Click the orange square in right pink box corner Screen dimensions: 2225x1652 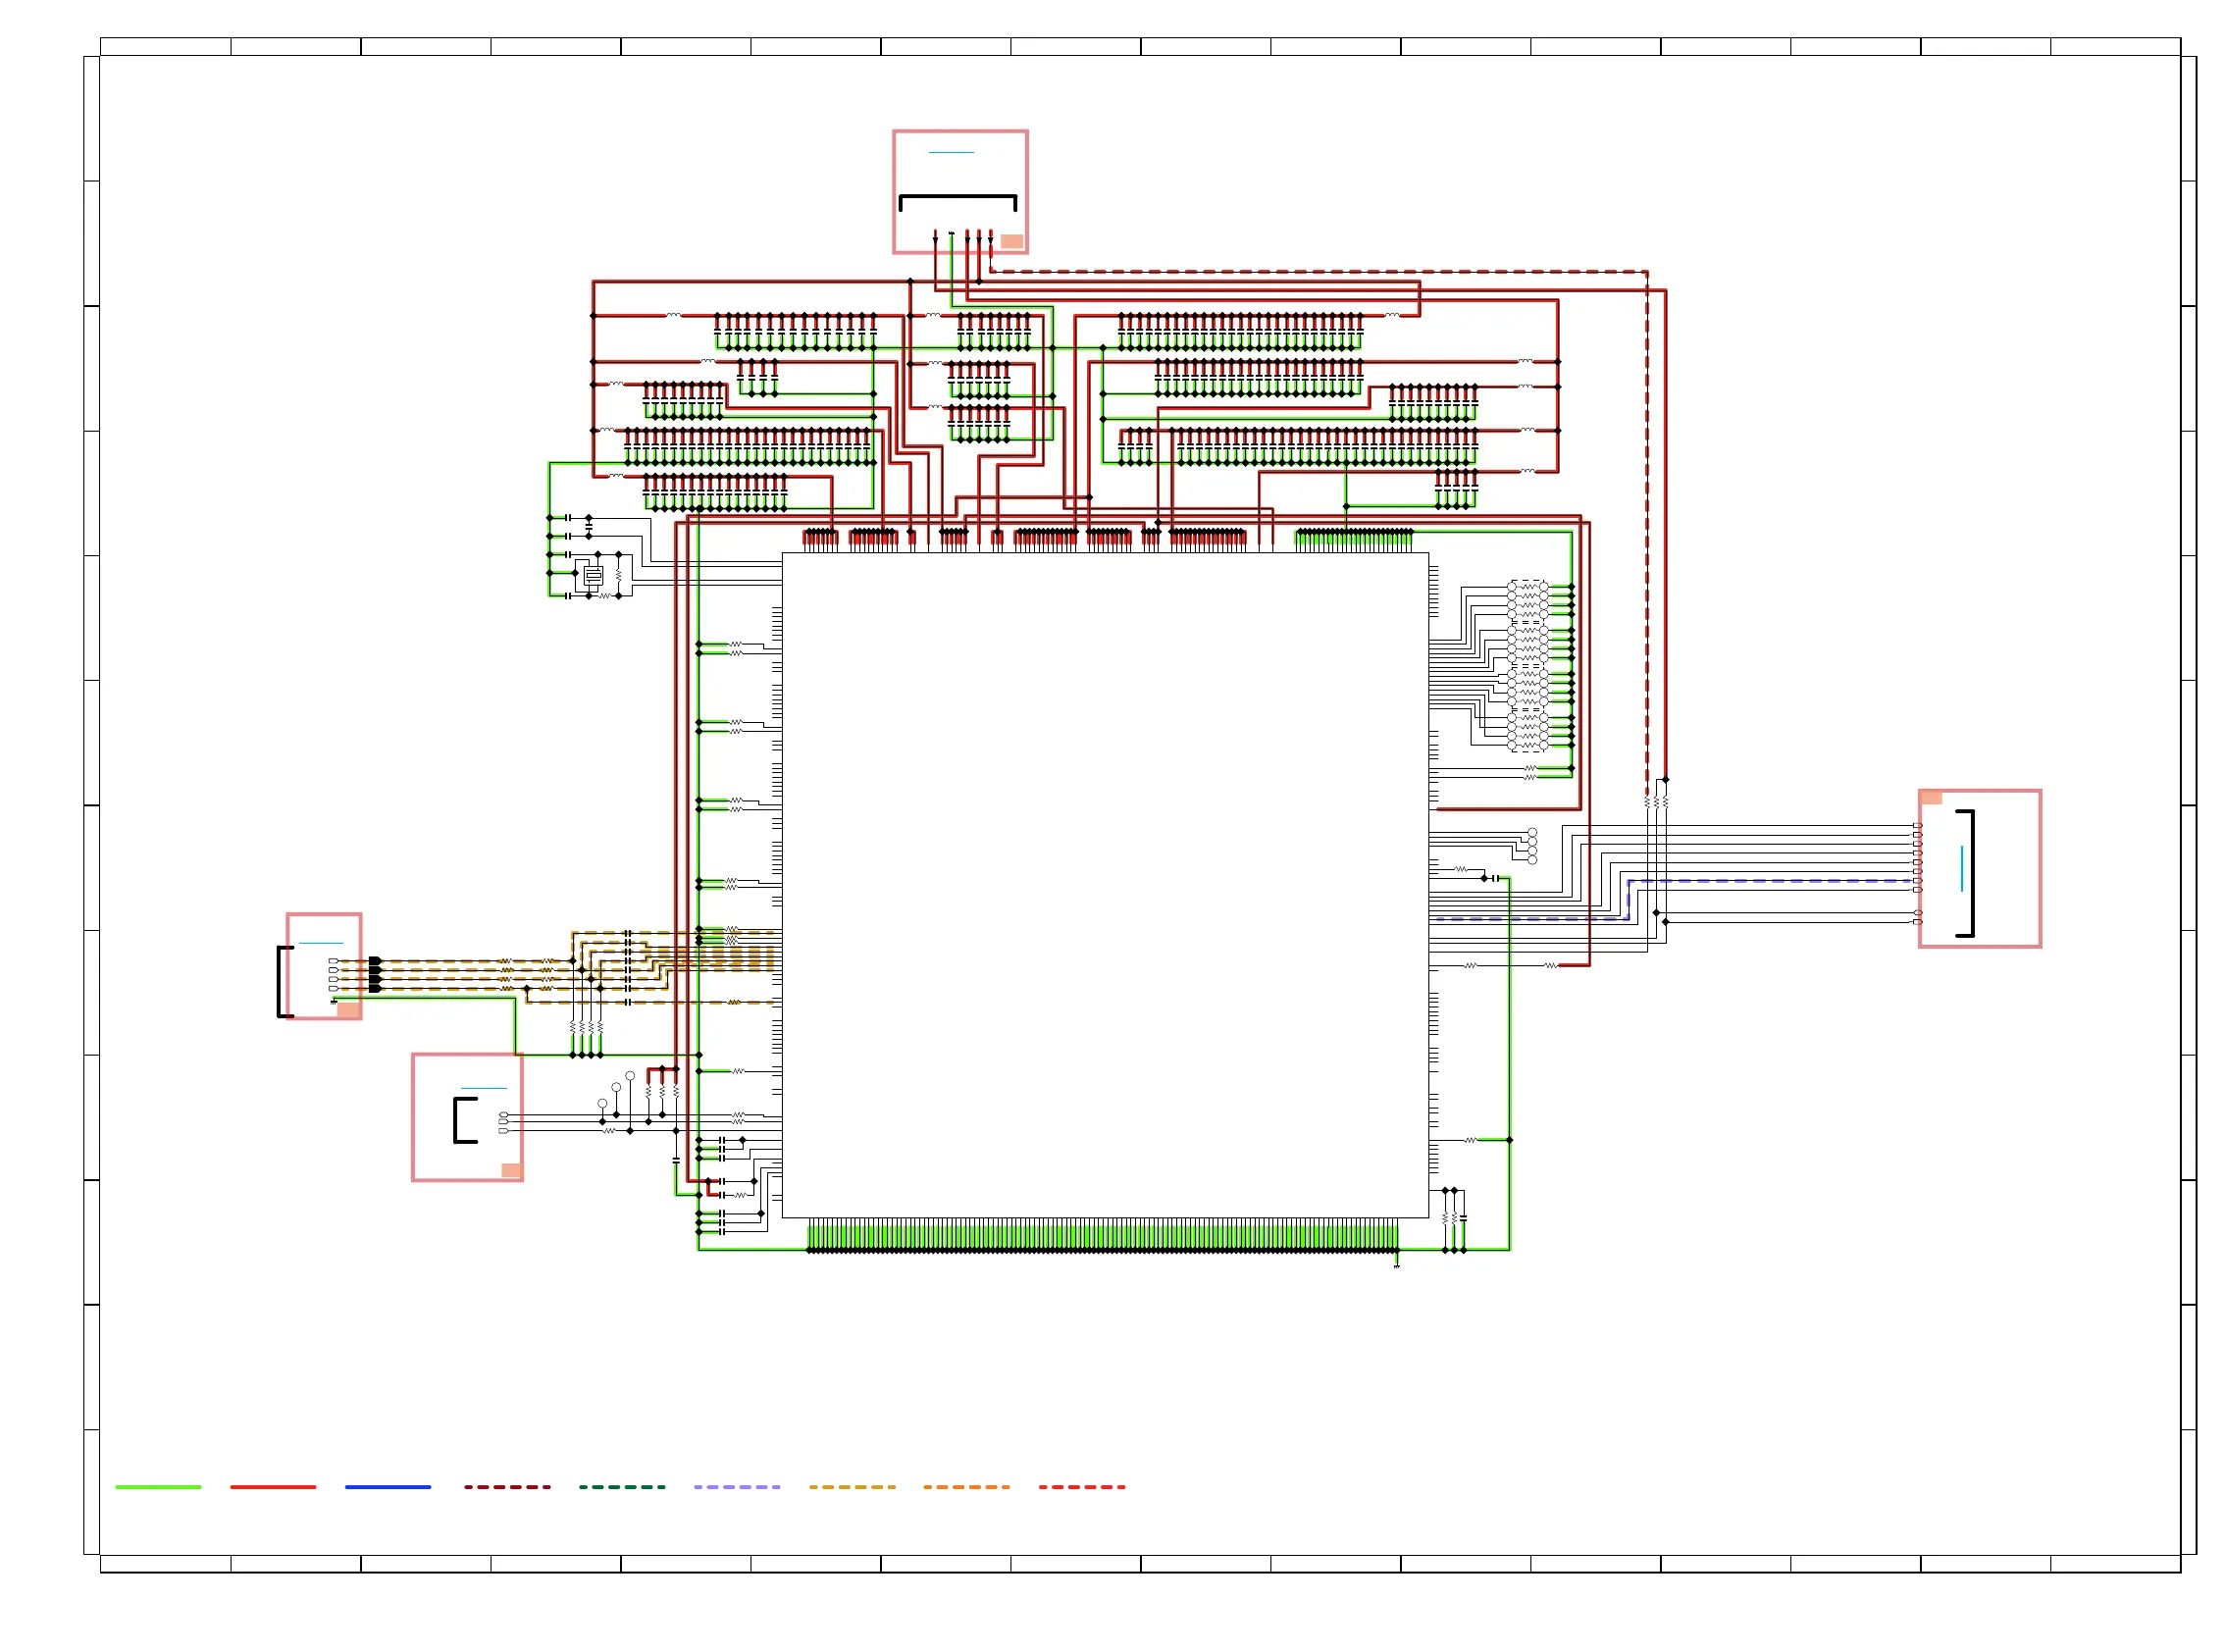pyautogui.click(x=1931, y=798)
